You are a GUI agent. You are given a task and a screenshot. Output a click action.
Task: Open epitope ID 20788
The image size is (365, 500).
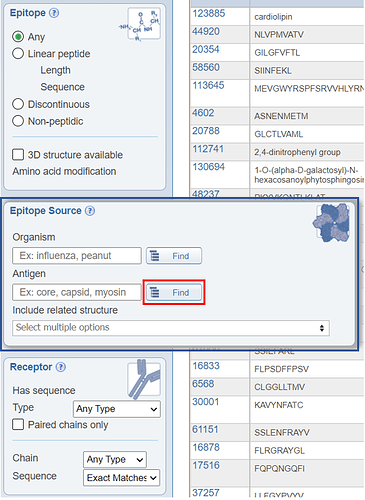[206, 131]
